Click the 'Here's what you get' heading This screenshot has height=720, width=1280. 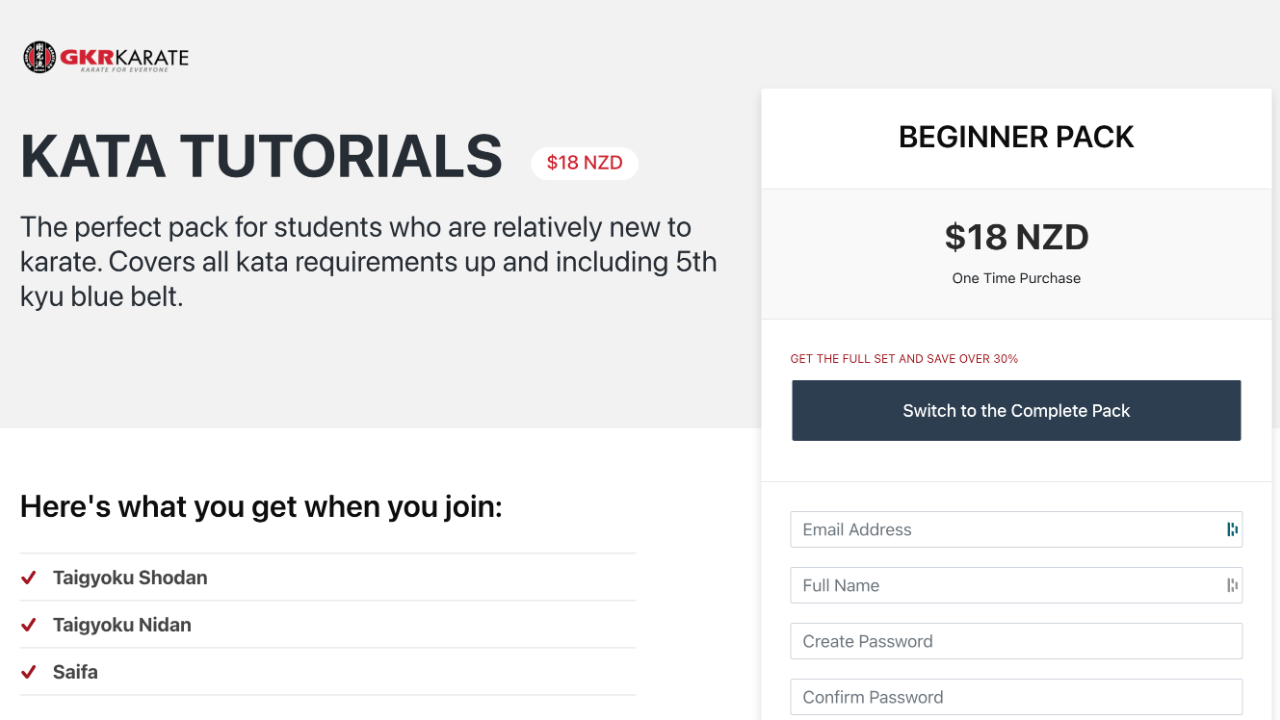(261, 507)
